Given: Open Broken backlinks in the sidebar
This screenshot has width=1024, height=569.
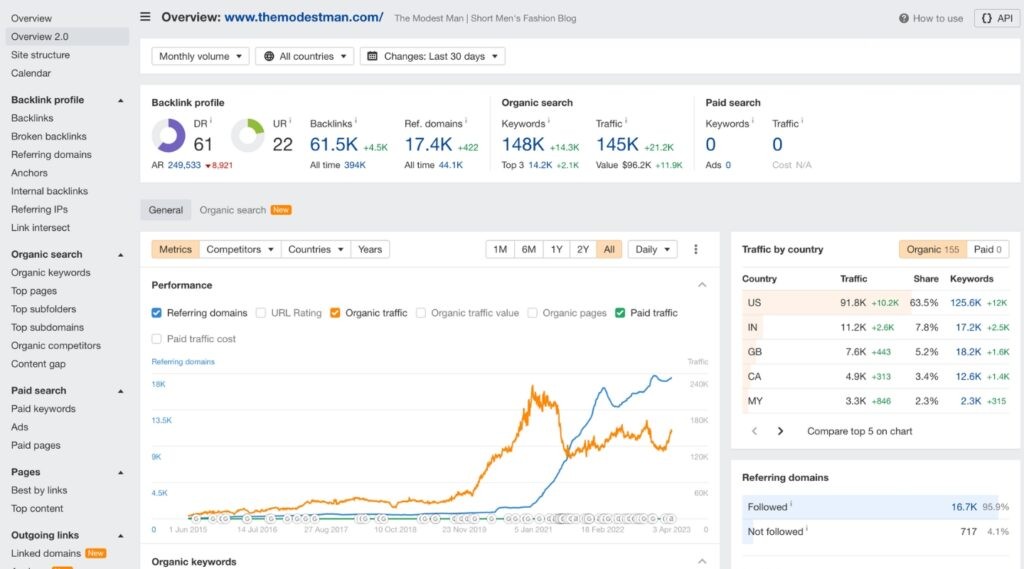Looking at the screenshot, I should tap(48, 136).
